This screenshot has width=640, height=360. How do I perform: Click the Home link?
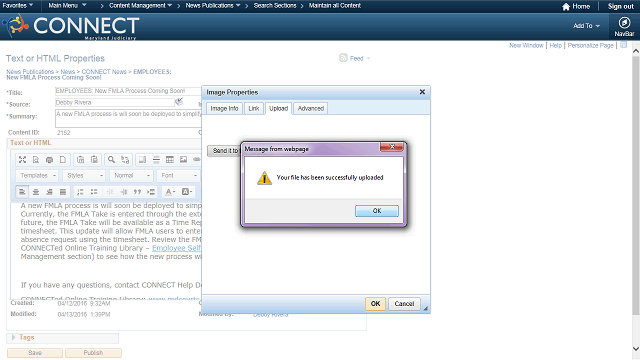pyautogui.click(x=576, y=6)
